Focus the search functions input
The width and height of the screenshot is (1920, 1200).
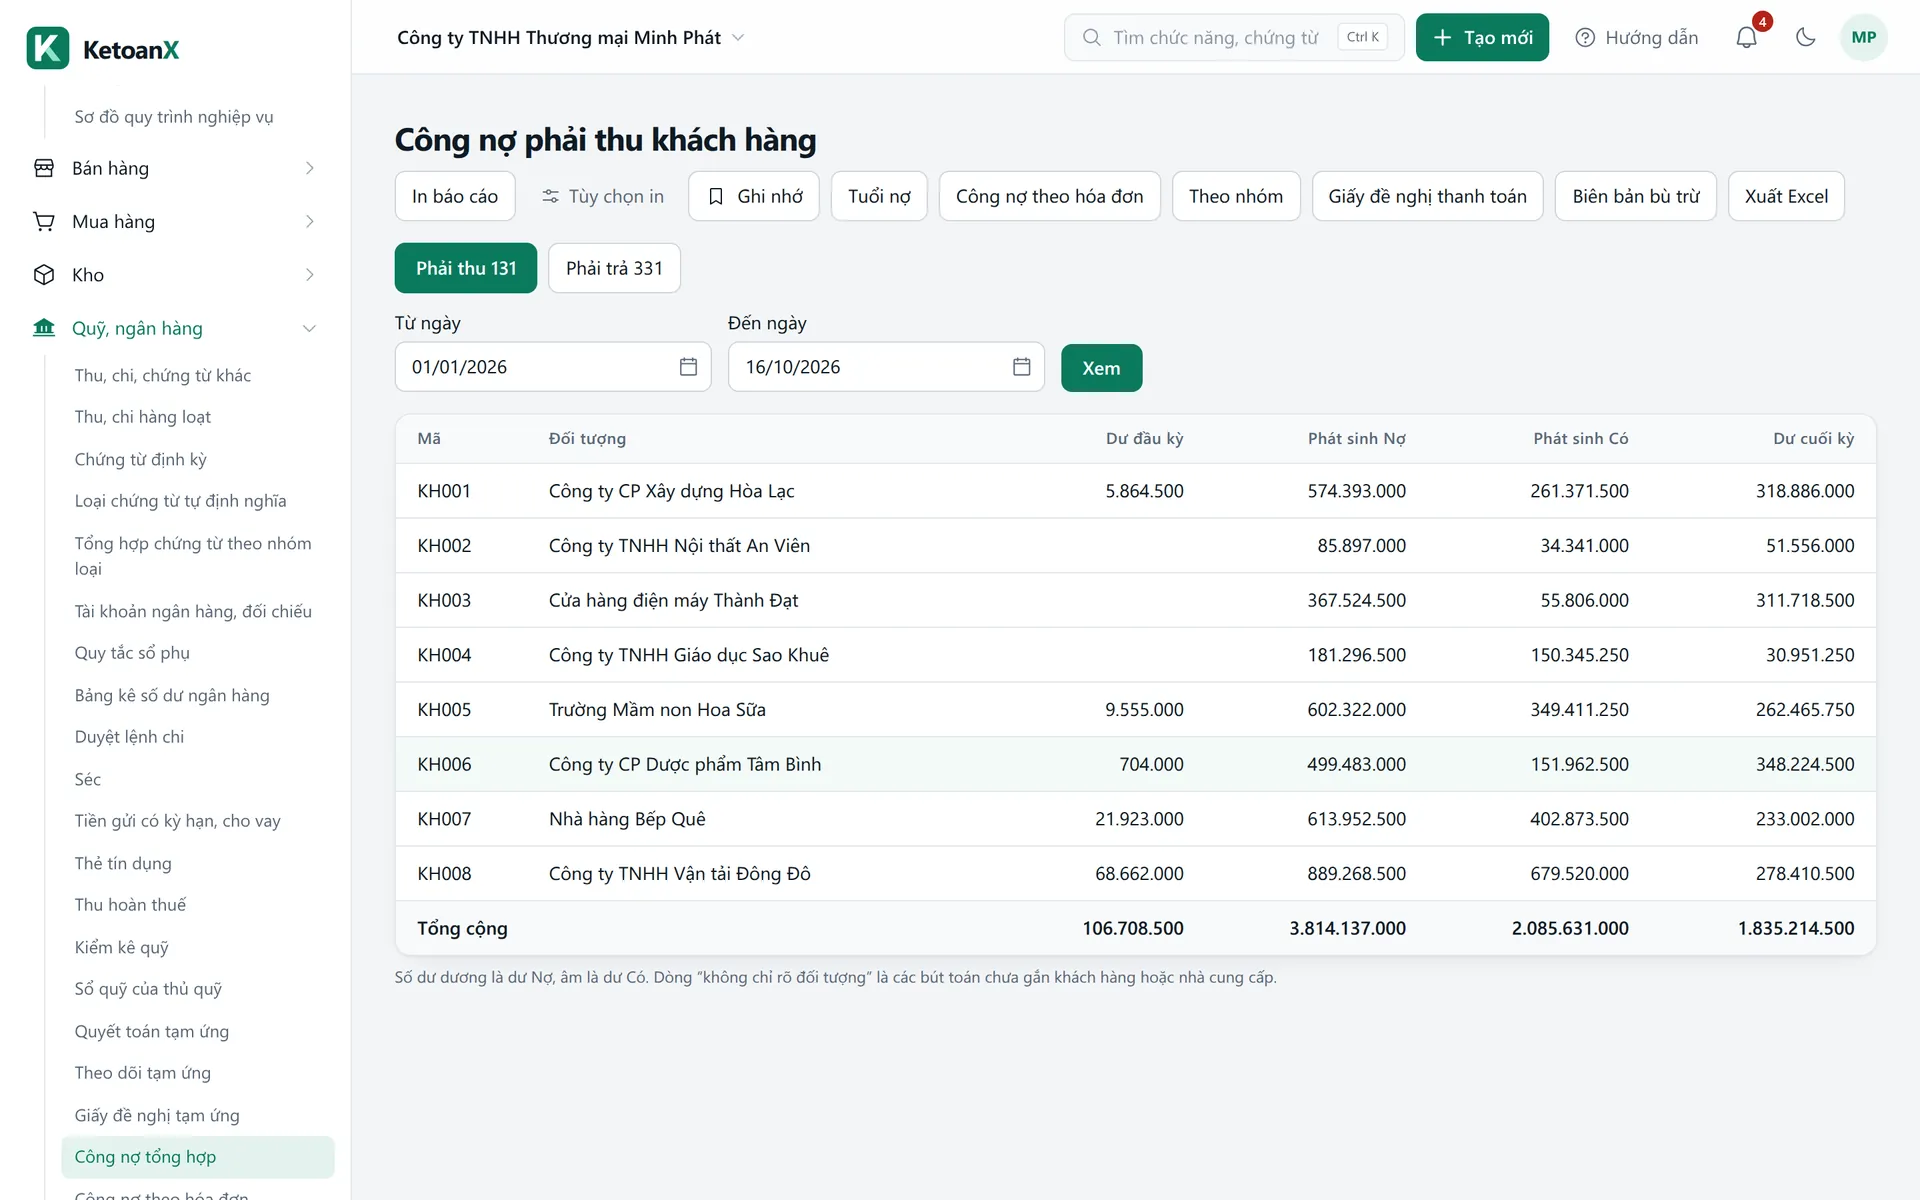tap(1234, 37)
